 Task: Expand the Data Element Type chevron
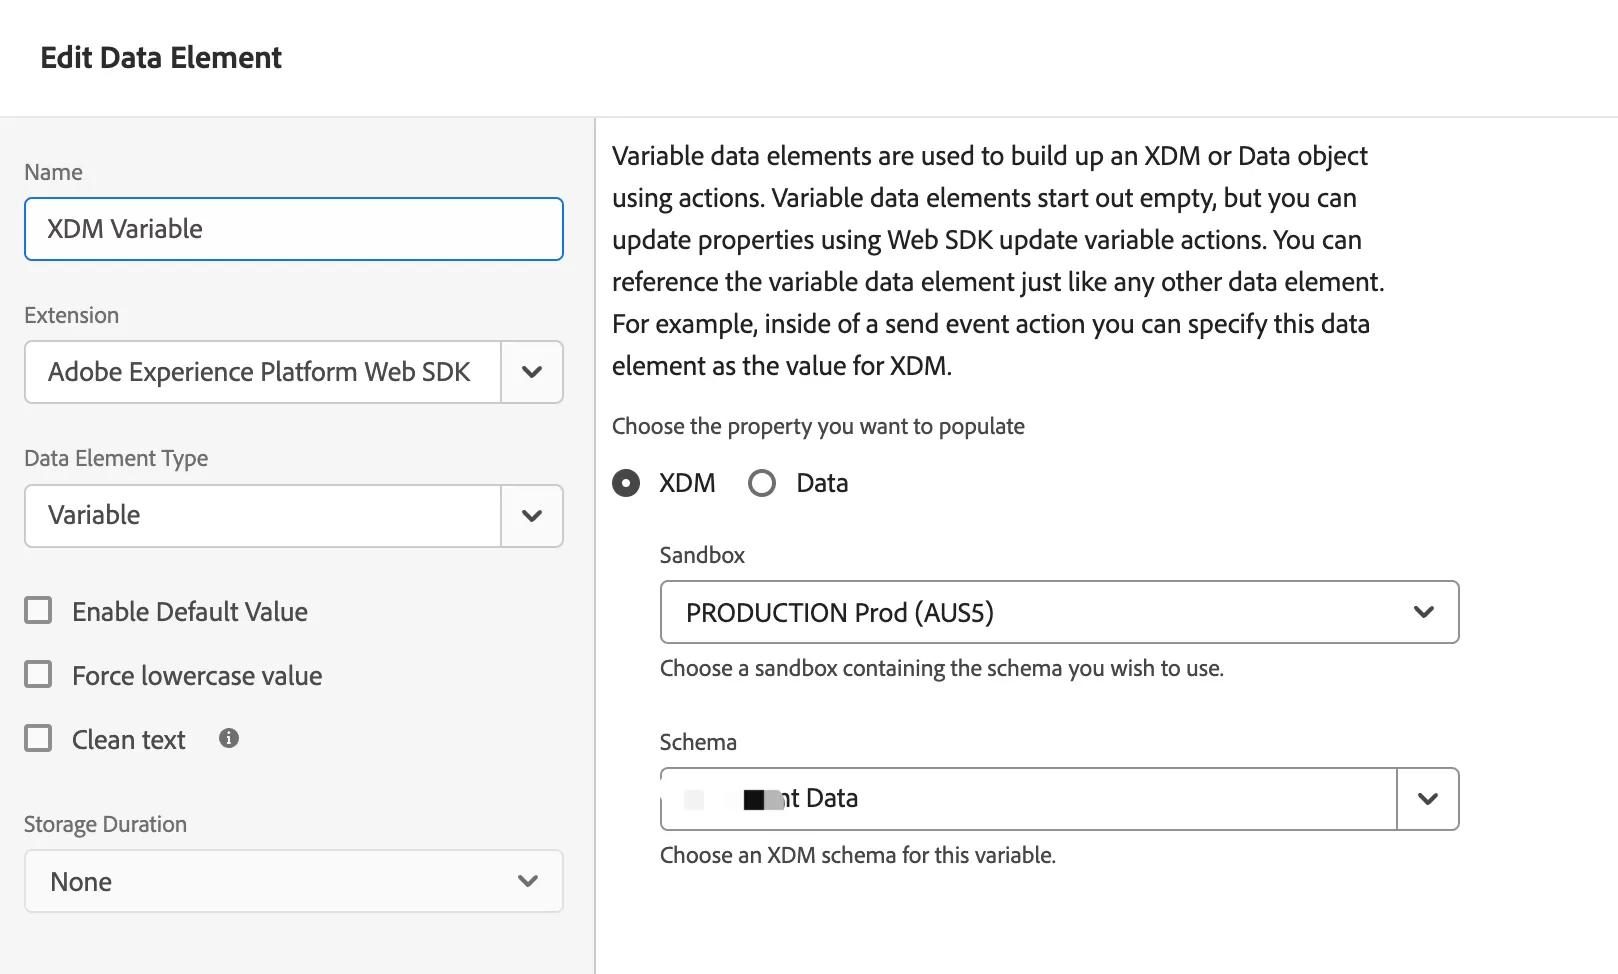[532, 516]
